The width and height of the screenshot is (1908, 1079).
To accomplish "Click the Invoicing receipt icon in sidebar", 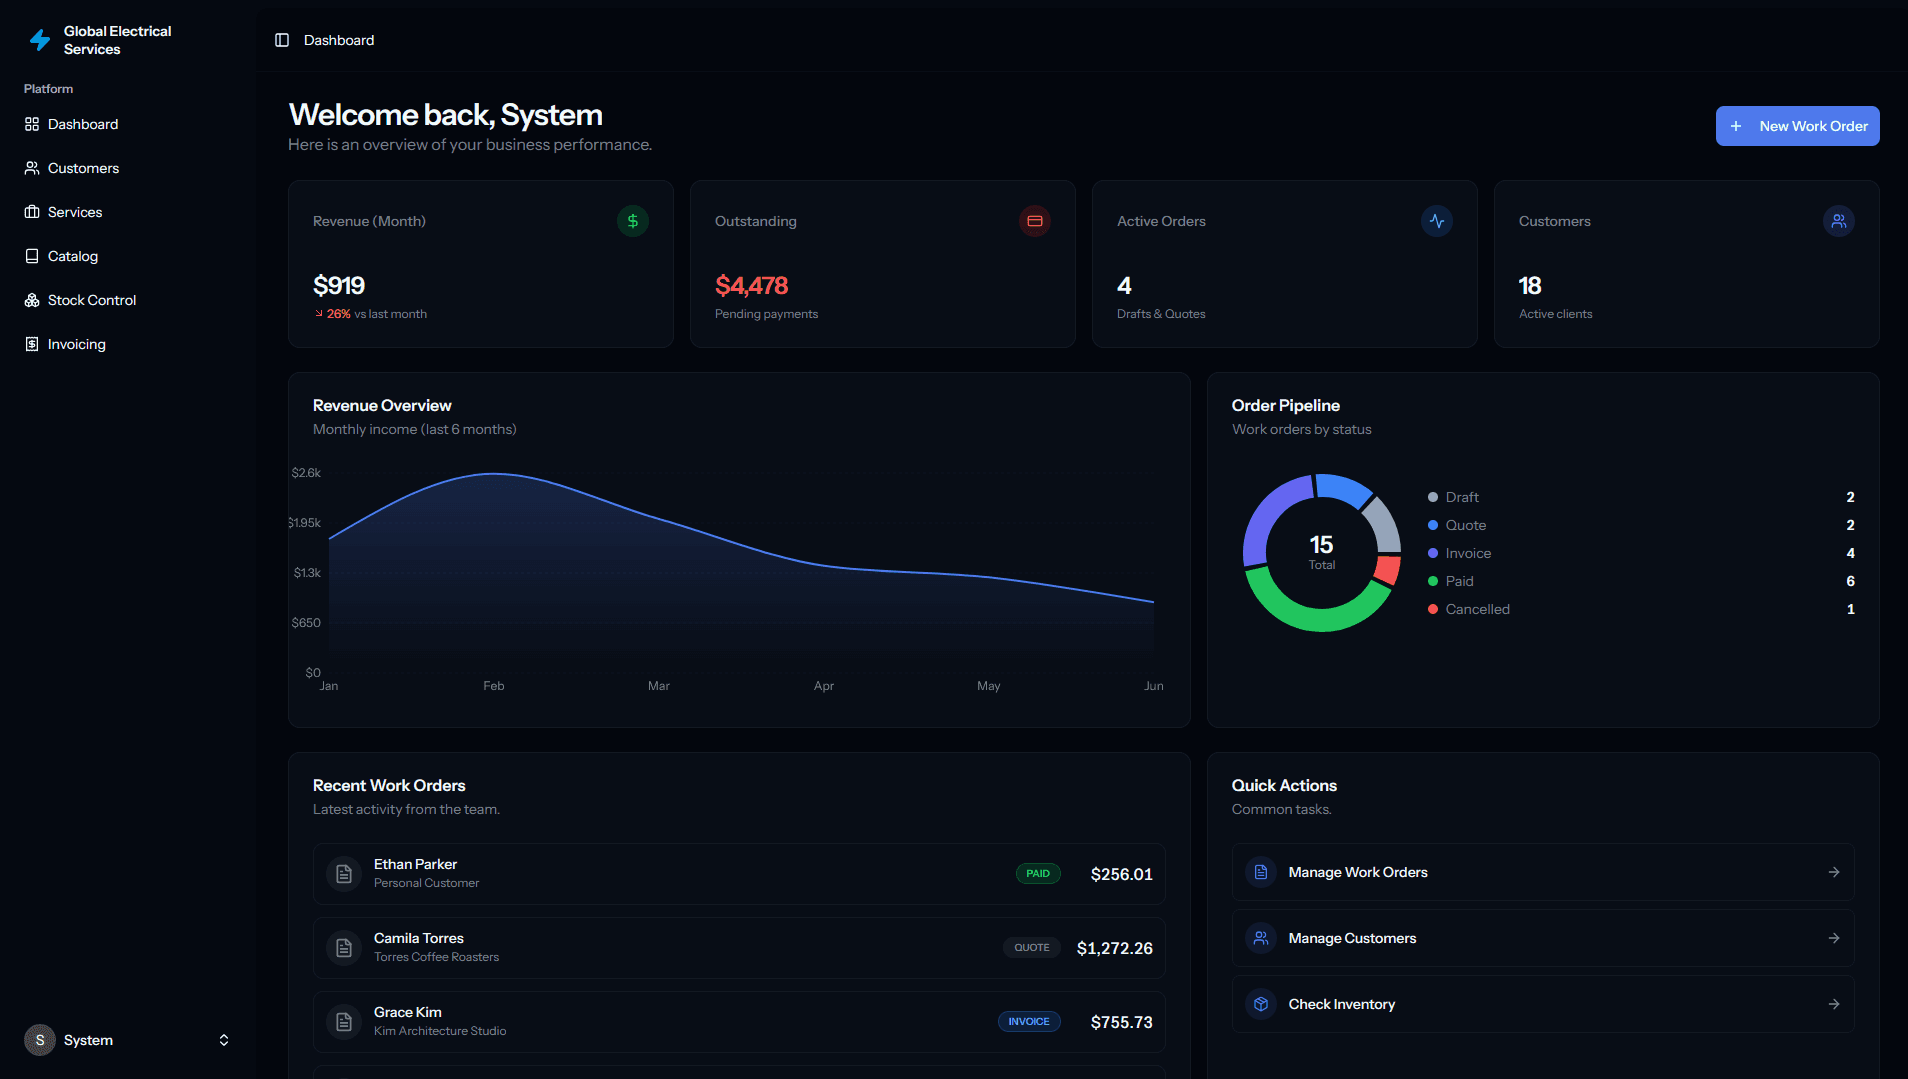I will tap(32, 344).
